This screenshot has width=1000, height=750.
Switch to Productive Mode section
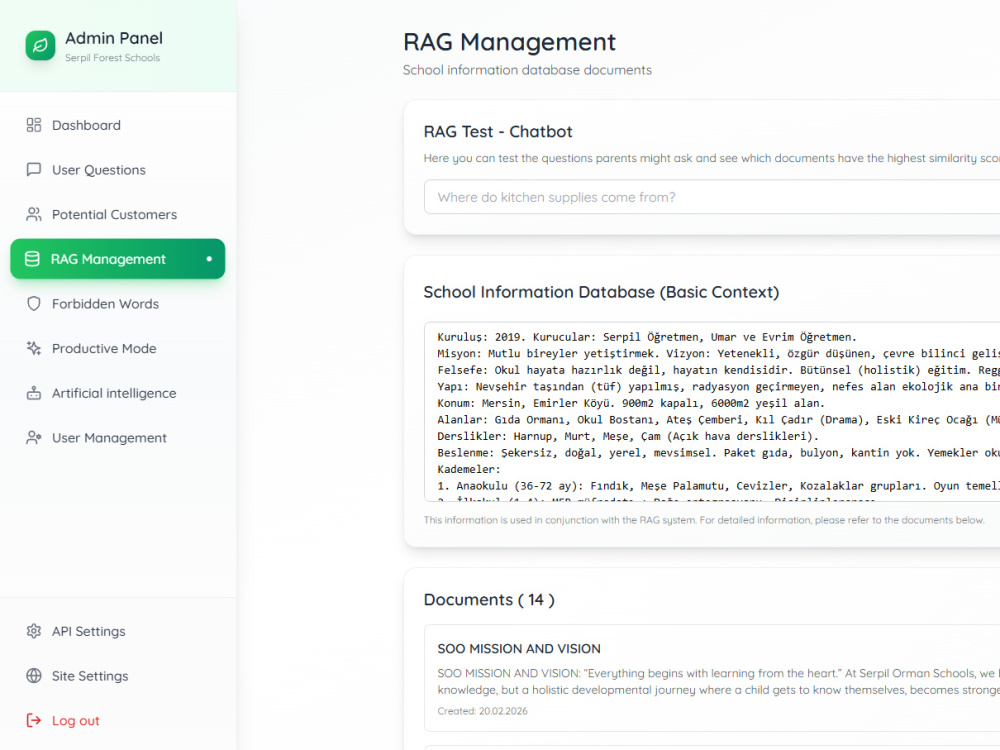coord(118,348)
